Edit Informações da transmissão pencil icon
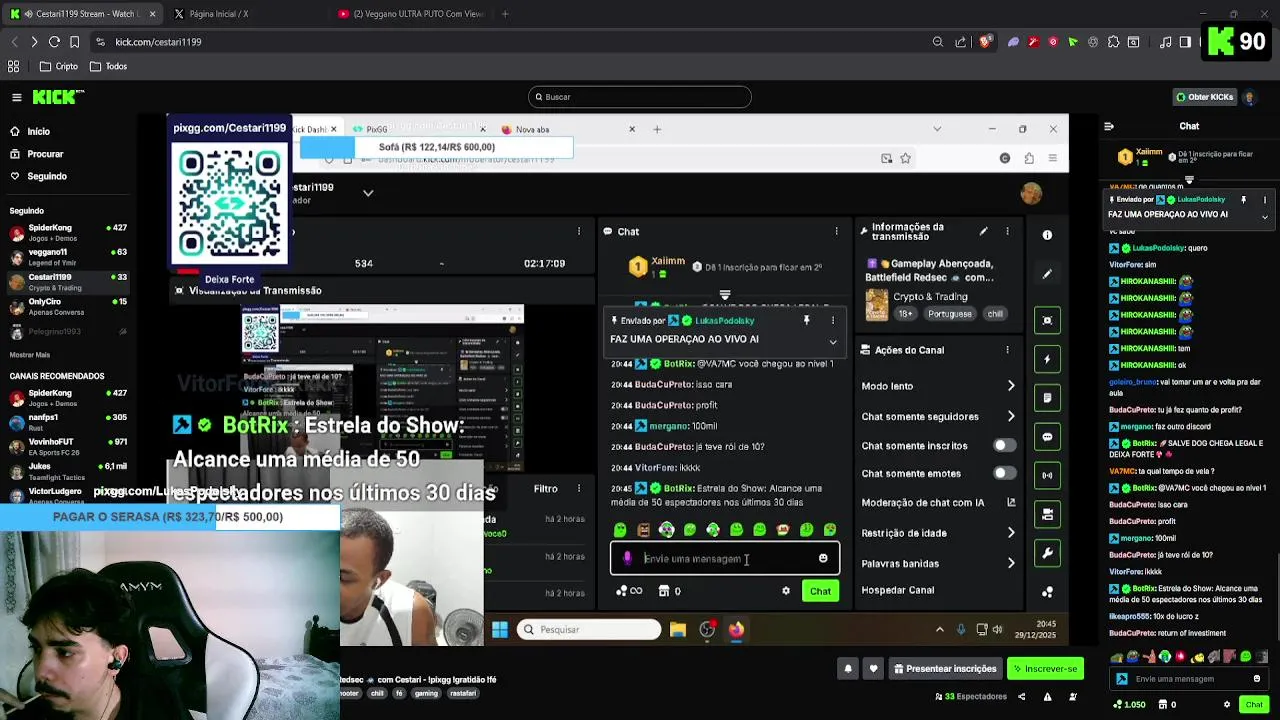The image size is (1280, 720). coord(984,231)
